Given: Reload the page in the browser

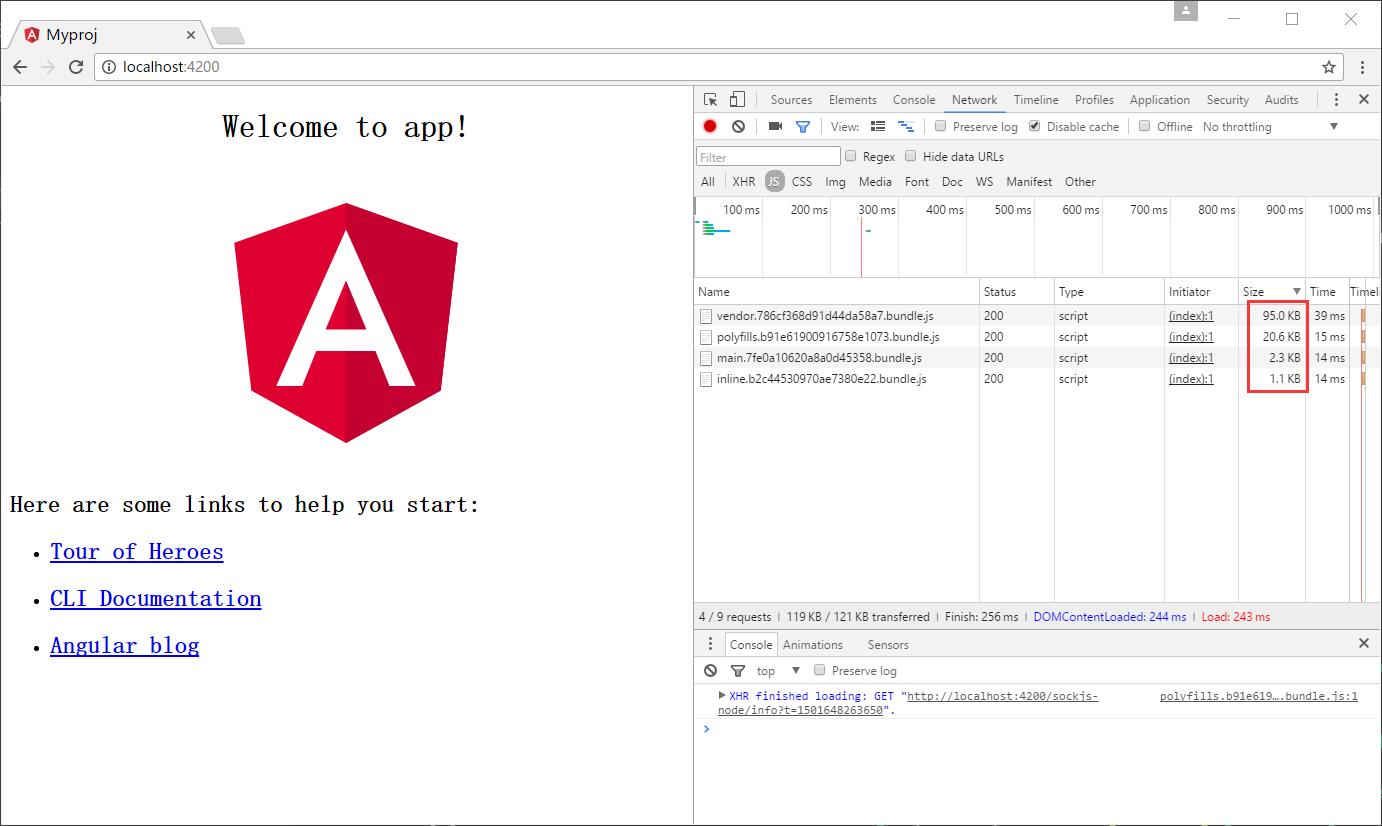Looking at the screenshot, I should pyautogui.click(x=76, y=67).
